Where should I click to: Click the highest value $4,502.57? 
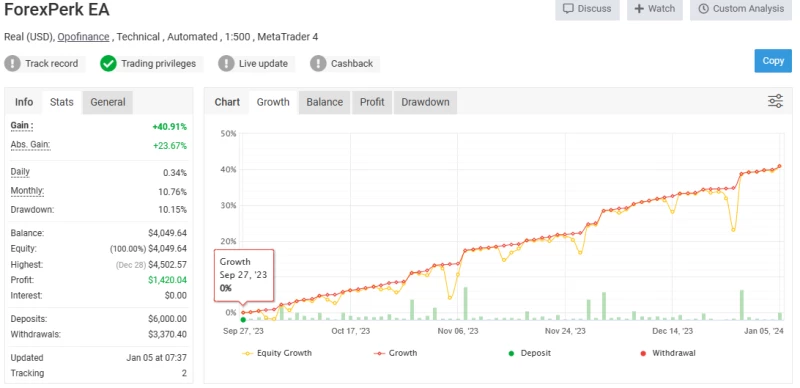(167, 264)
